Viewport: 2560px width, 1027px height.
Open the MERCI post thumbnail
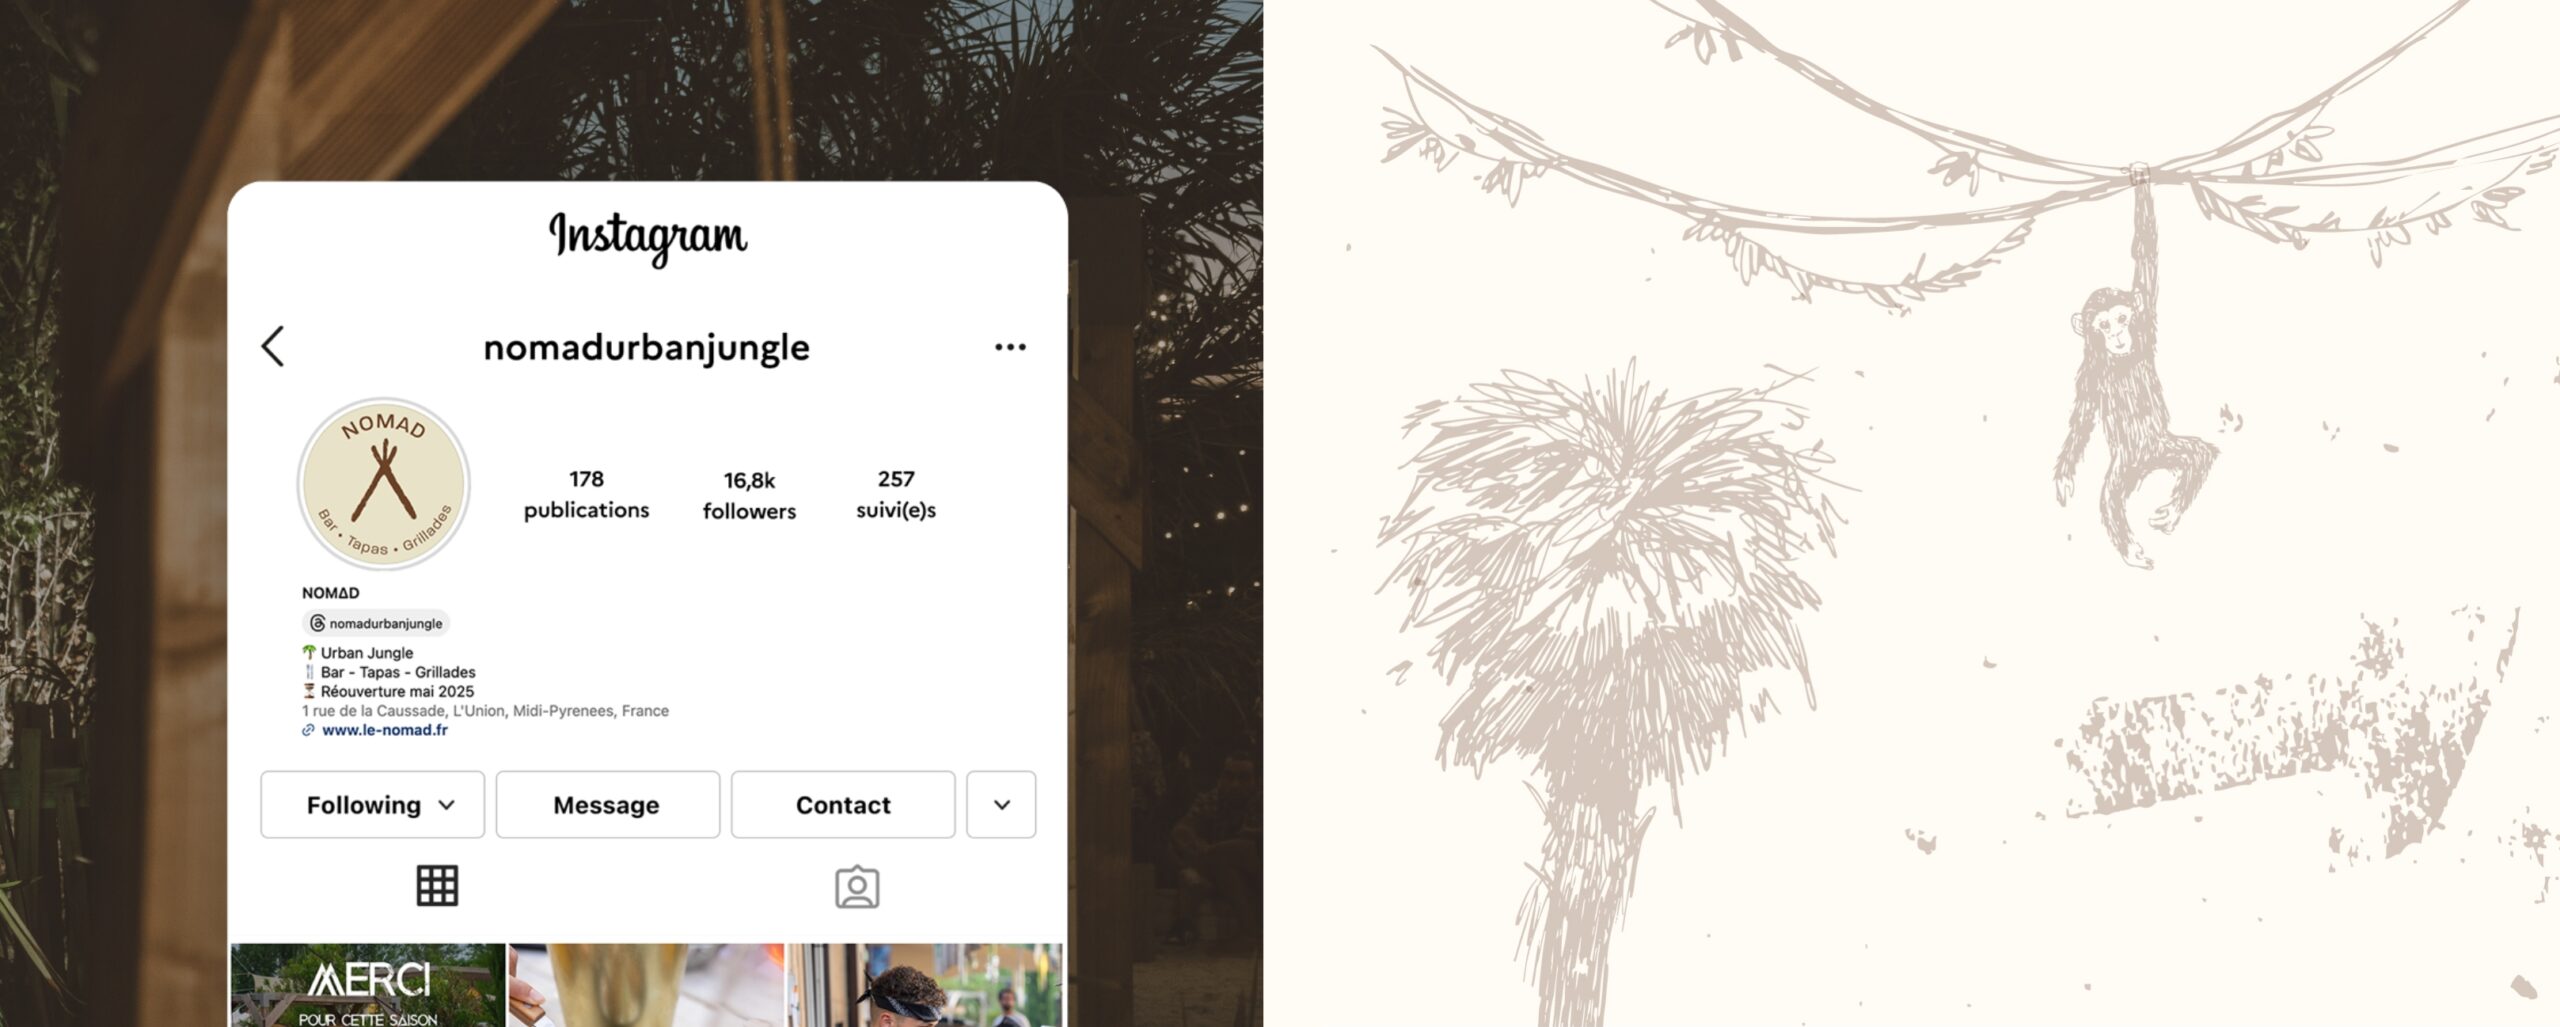[x=368, y=985]
